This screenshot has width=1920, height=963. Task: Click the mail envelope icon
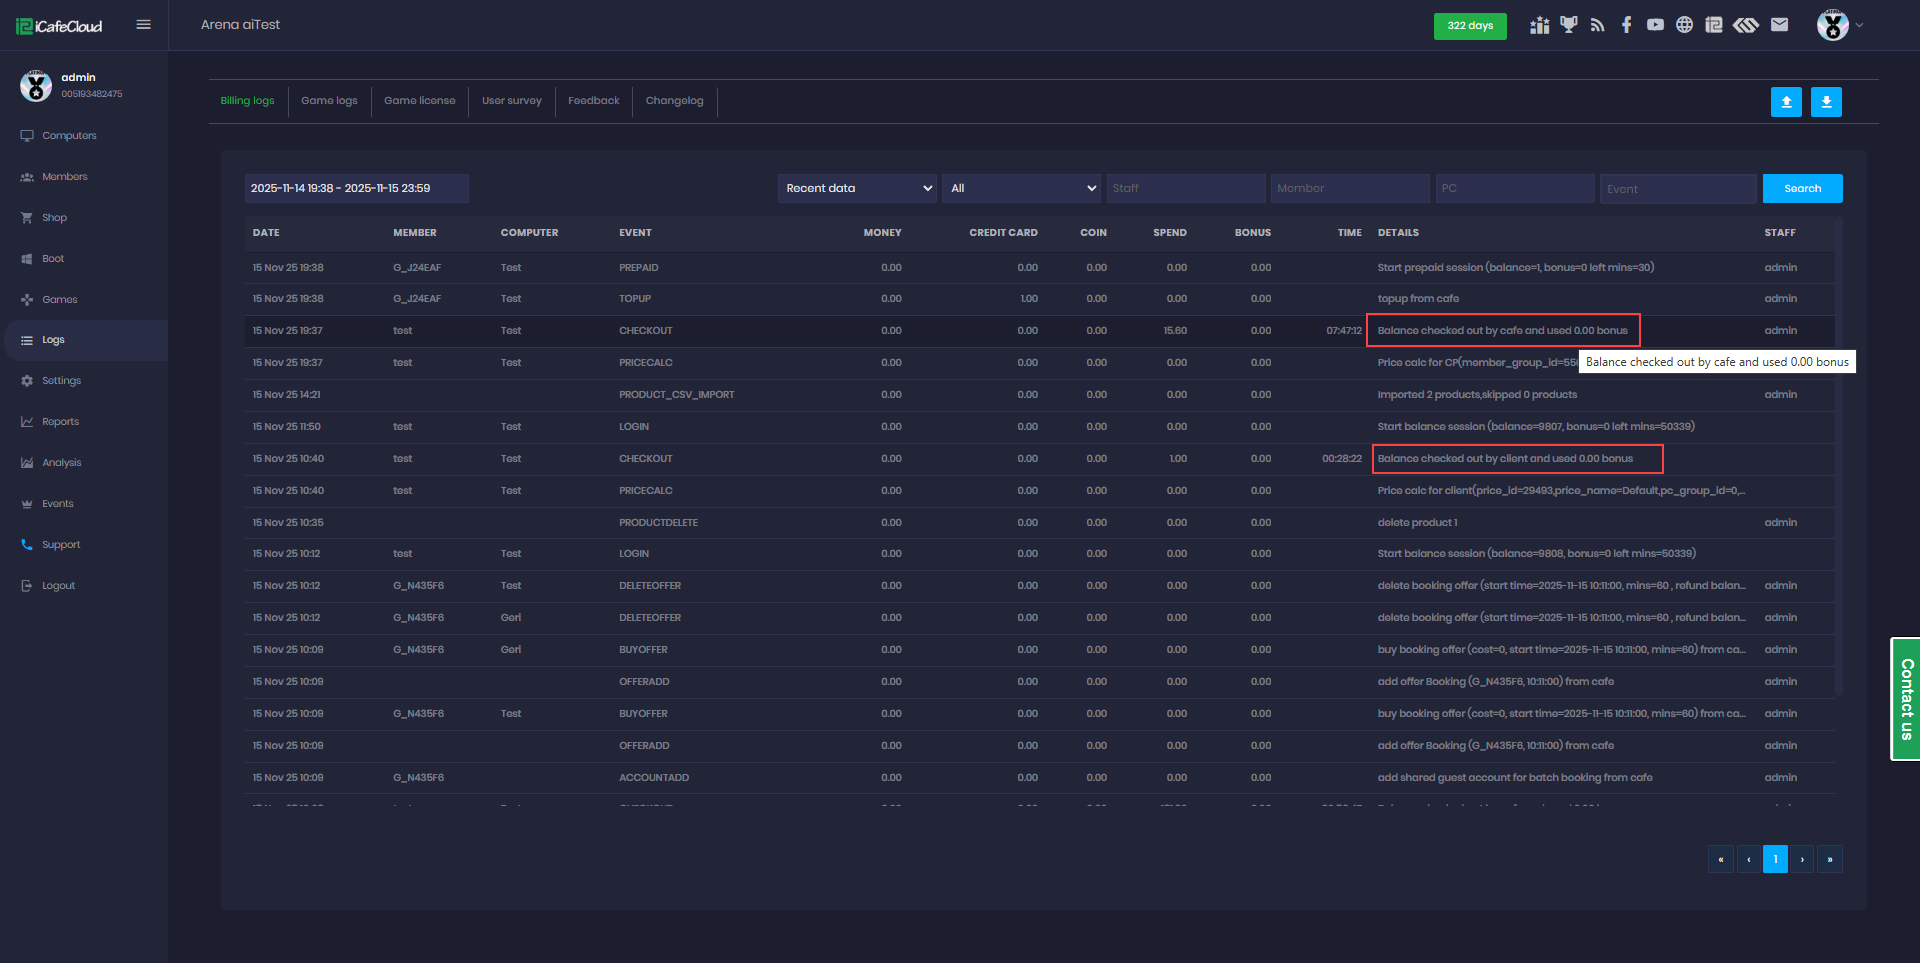tap(1779, 25)
